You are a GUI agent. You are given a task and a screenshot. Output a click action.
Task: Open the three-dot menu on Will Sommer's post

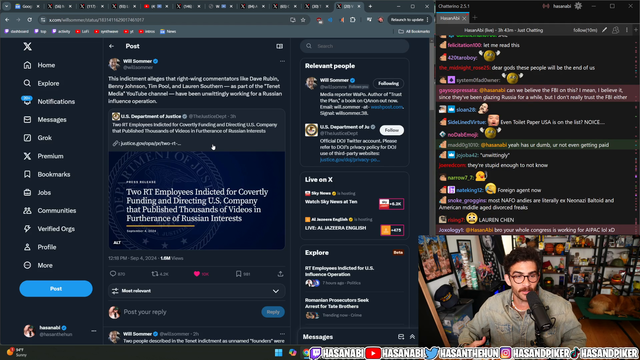(282, 61)
